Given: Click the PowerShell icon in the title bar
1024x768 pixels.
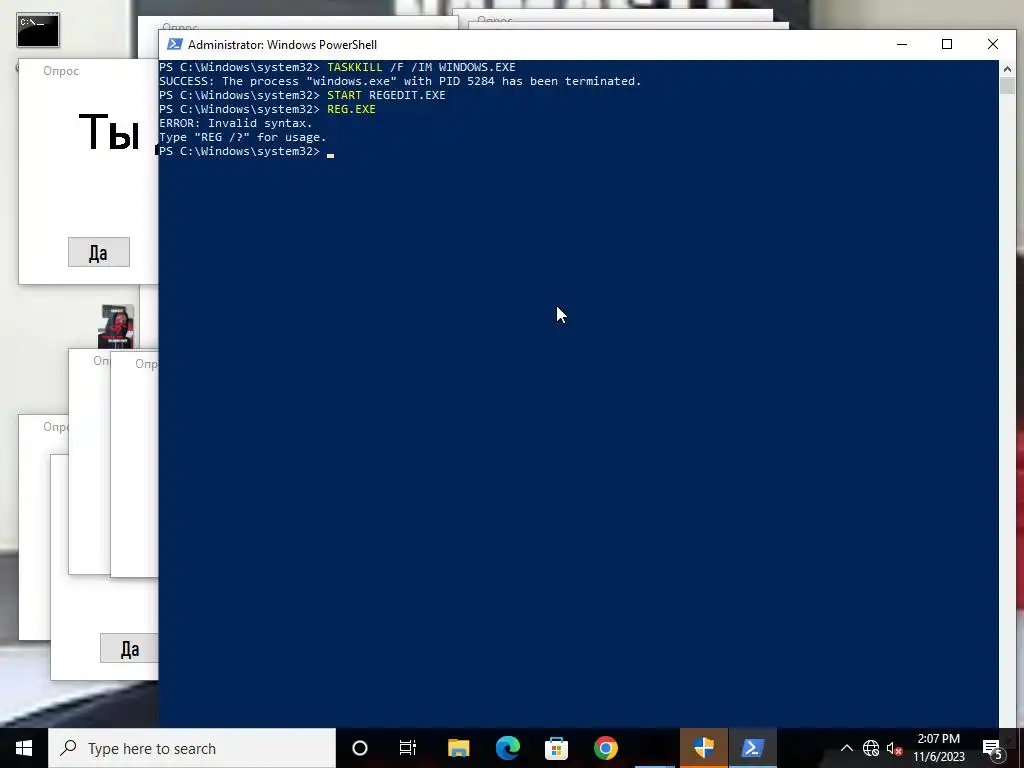Looking at the screenshot, I should pos(174,44).
